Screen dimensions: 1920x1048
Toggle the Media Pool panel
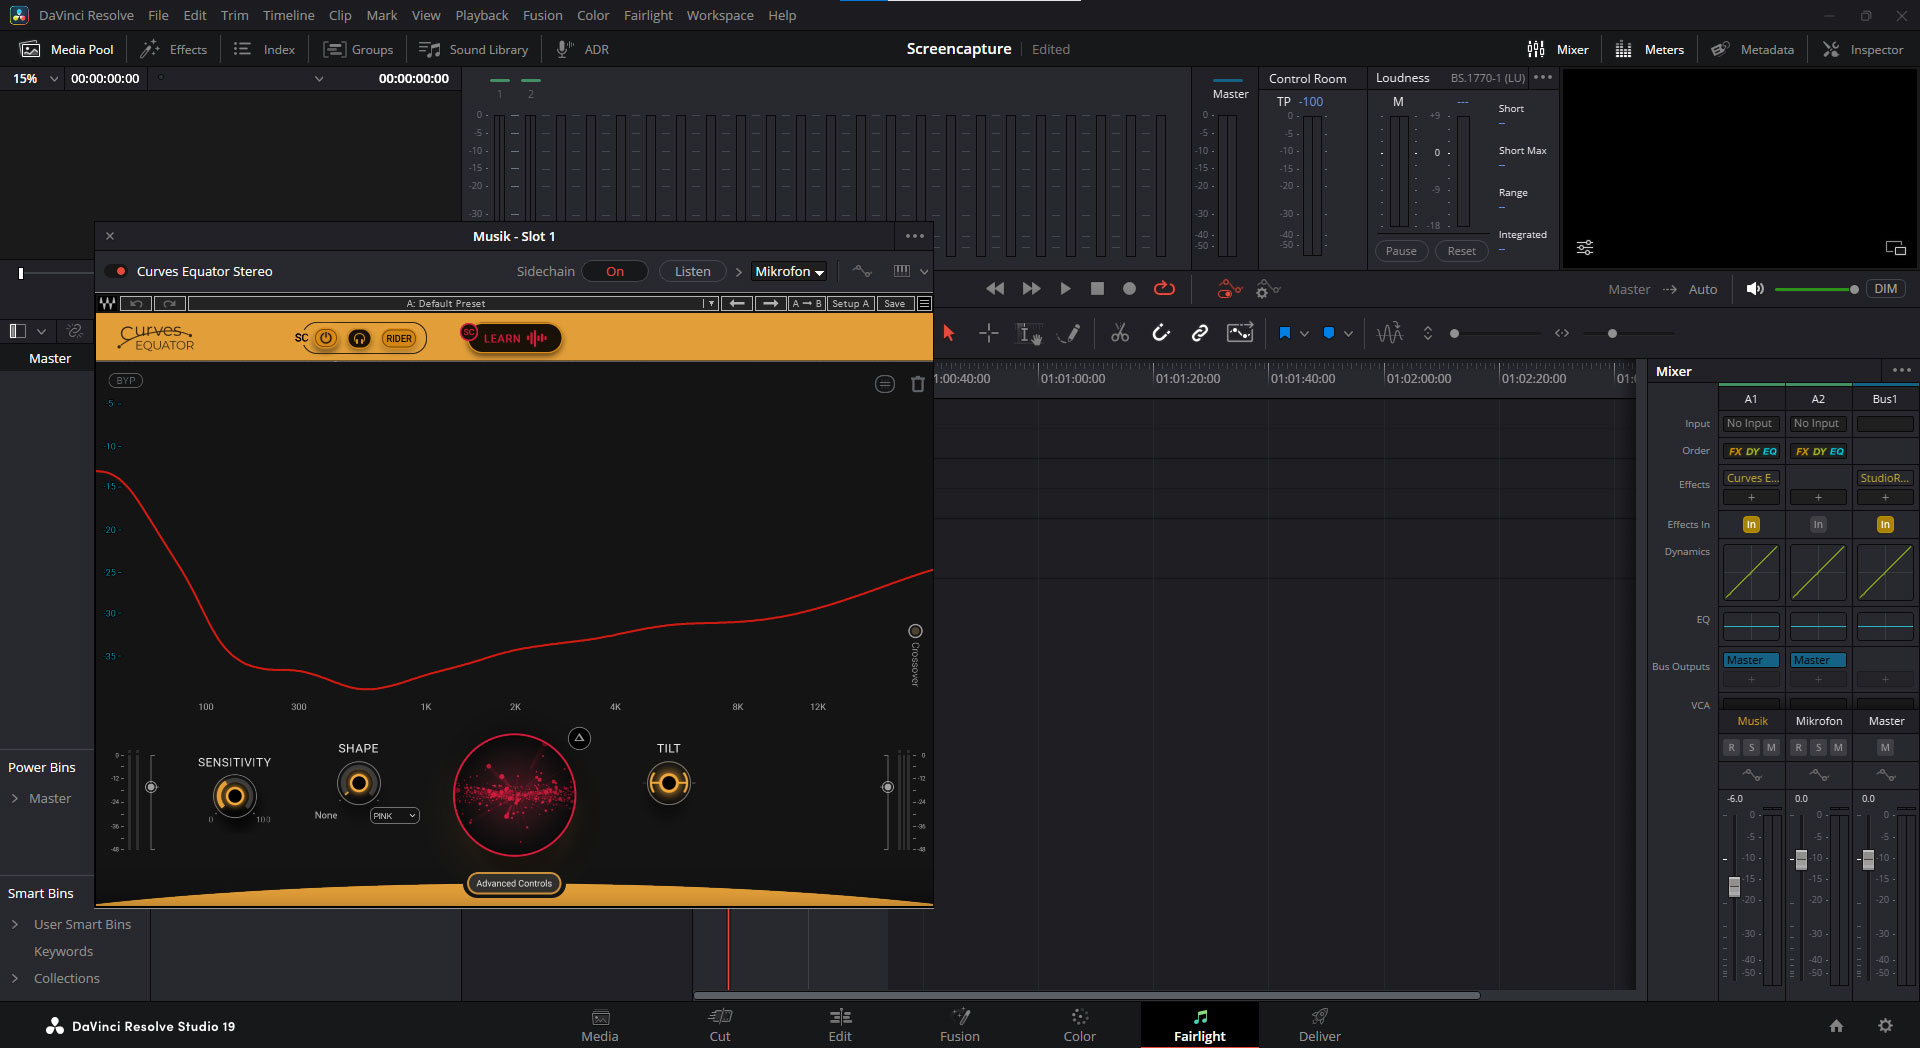68,49
